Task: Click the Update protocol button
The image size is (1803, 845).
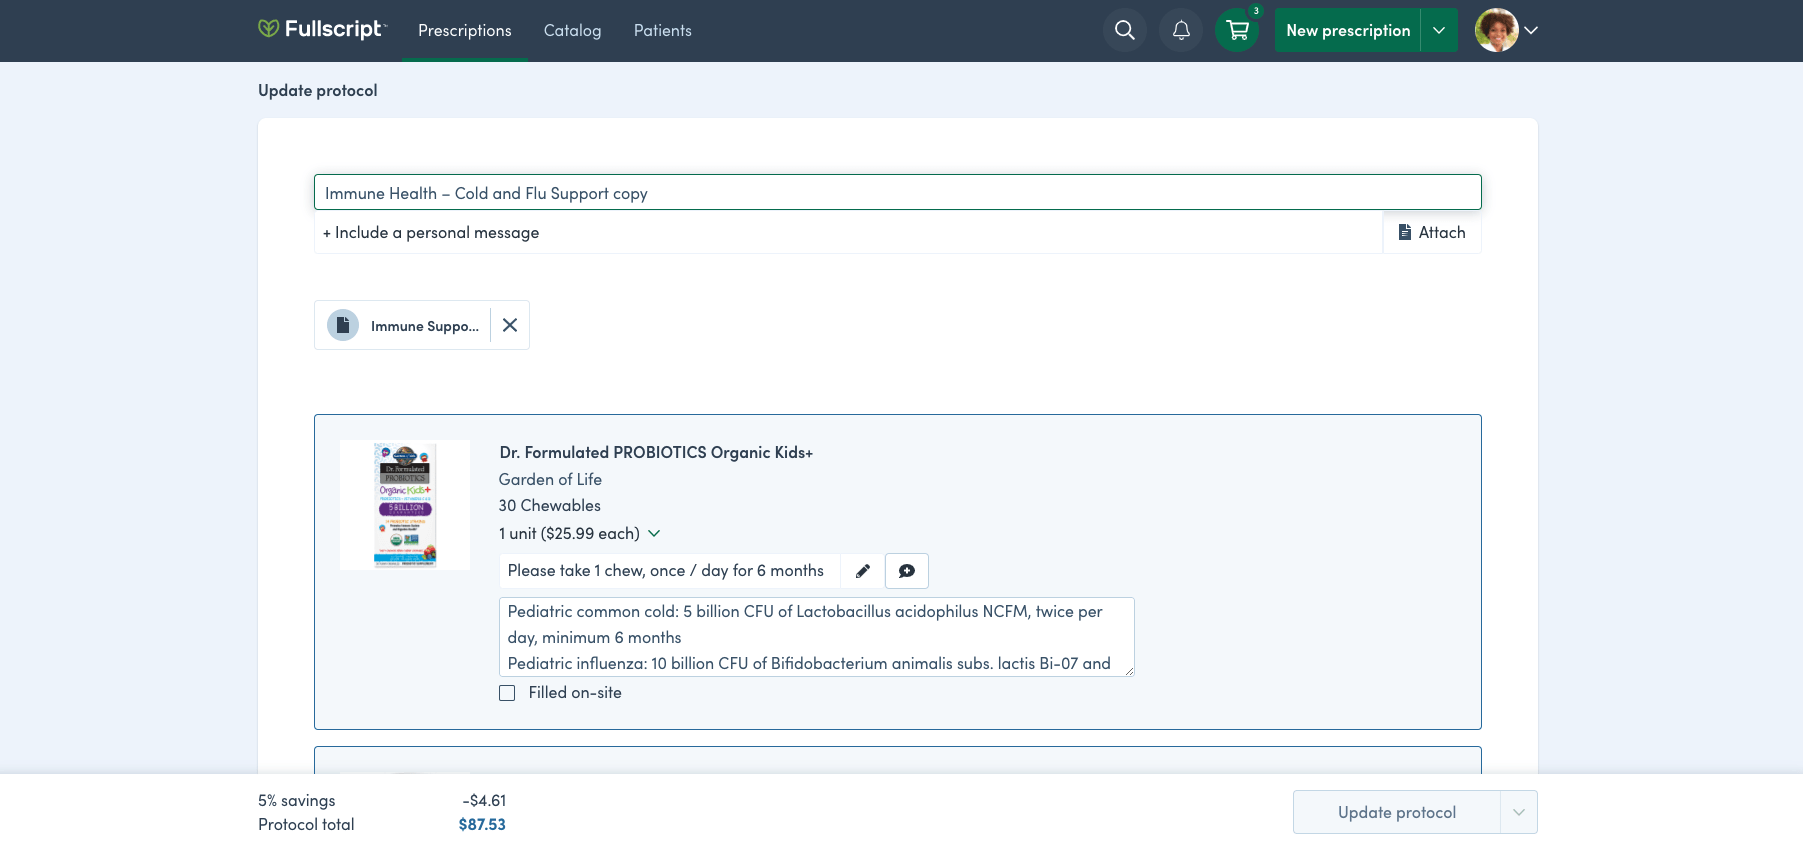Action: tap(1396, 812)
